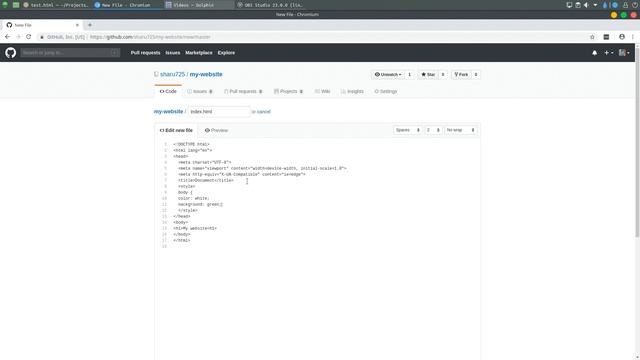
Task: Reload the page in Chromium
Action: [x=29, y=37]
